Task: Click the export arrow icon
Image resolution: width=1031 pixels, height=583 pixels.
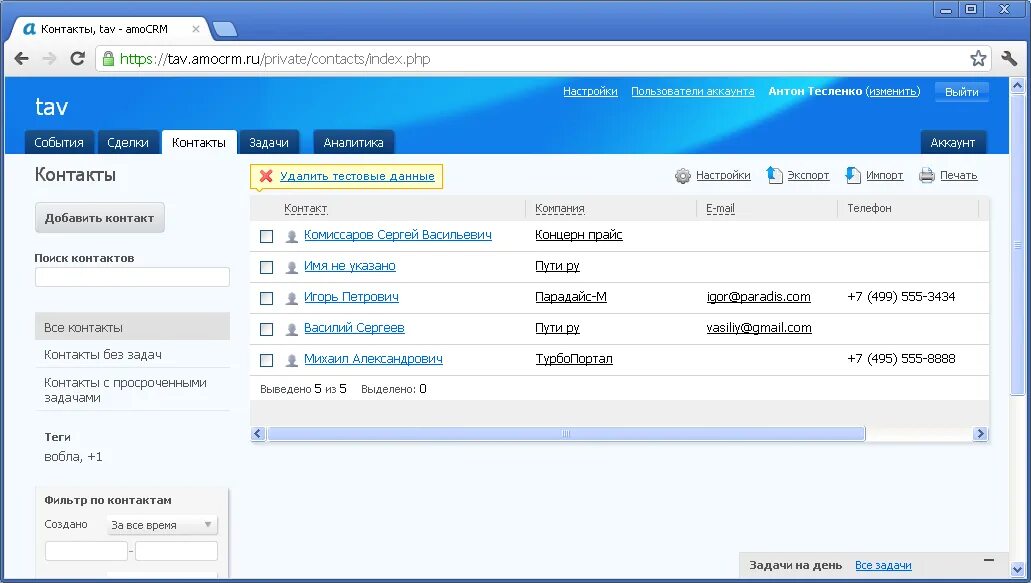Action: 774,175
